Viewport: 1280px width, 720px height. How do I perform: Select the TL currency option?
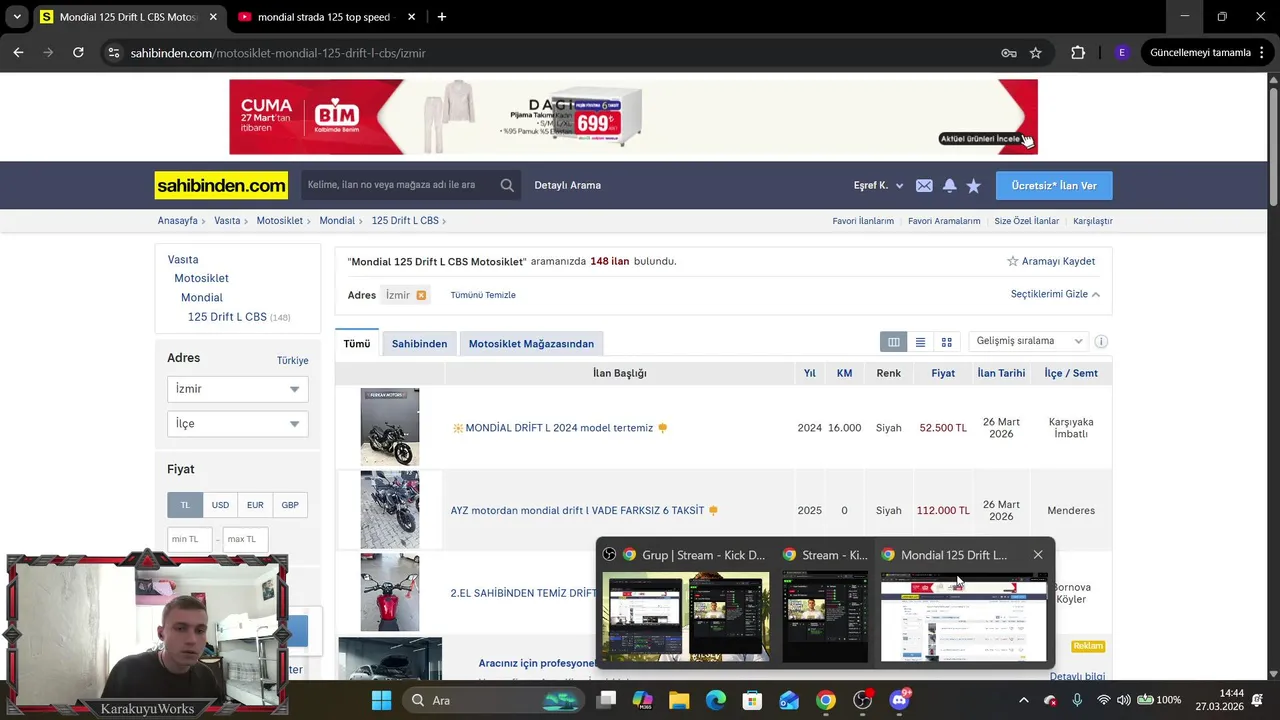[185, 505]
